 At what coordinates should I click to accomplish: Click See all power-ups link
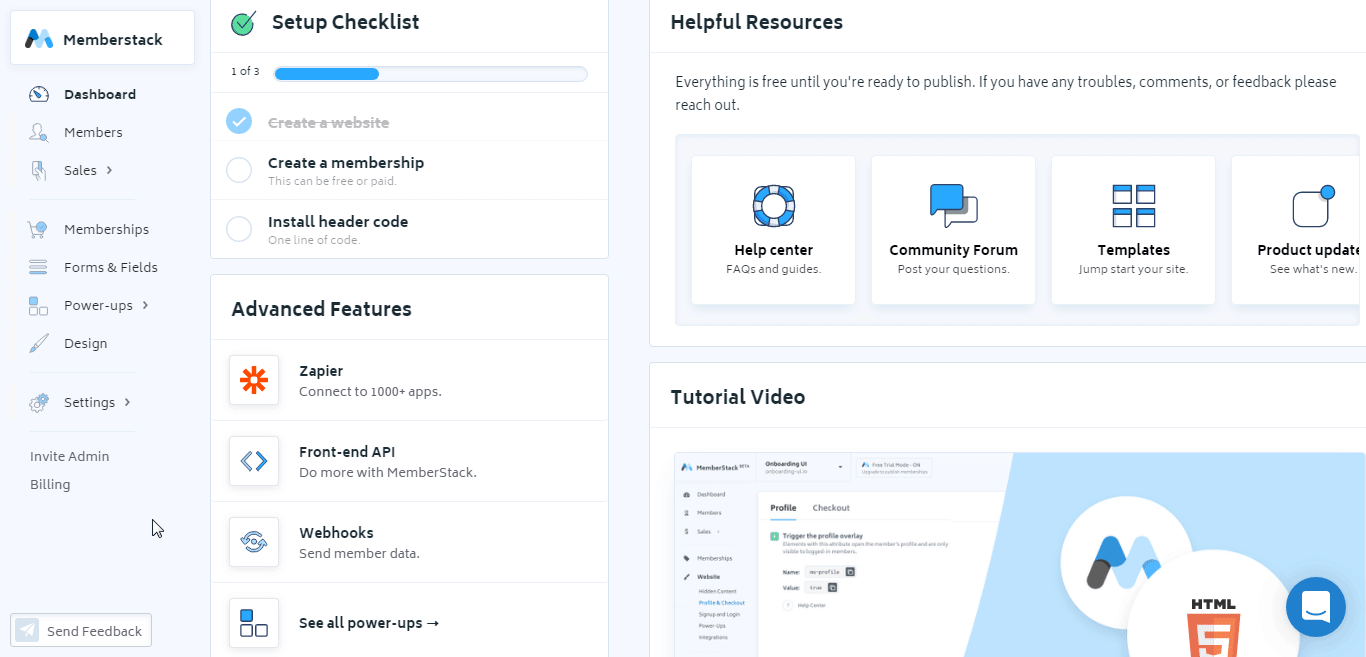click(369, 623)
